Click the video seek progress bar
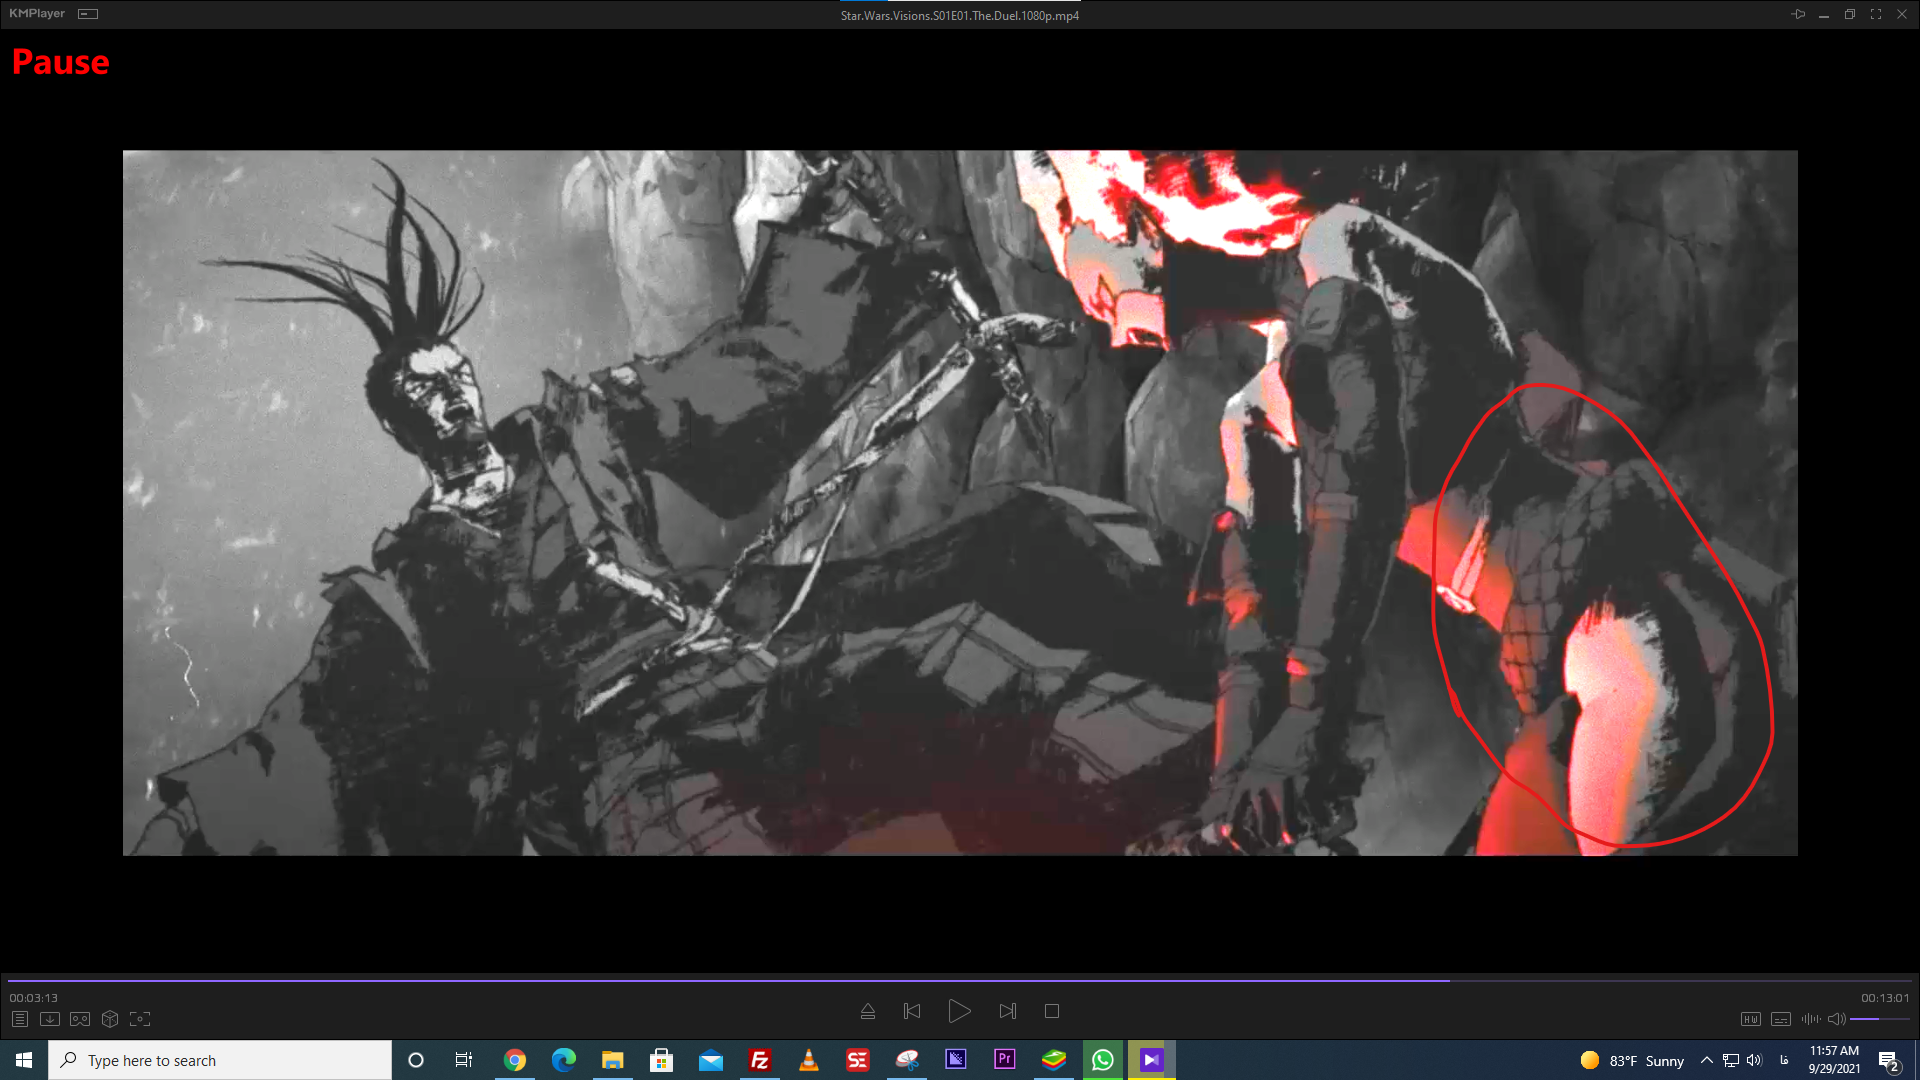Viewport: 1920px width, 1080px height. coord(960,981)
